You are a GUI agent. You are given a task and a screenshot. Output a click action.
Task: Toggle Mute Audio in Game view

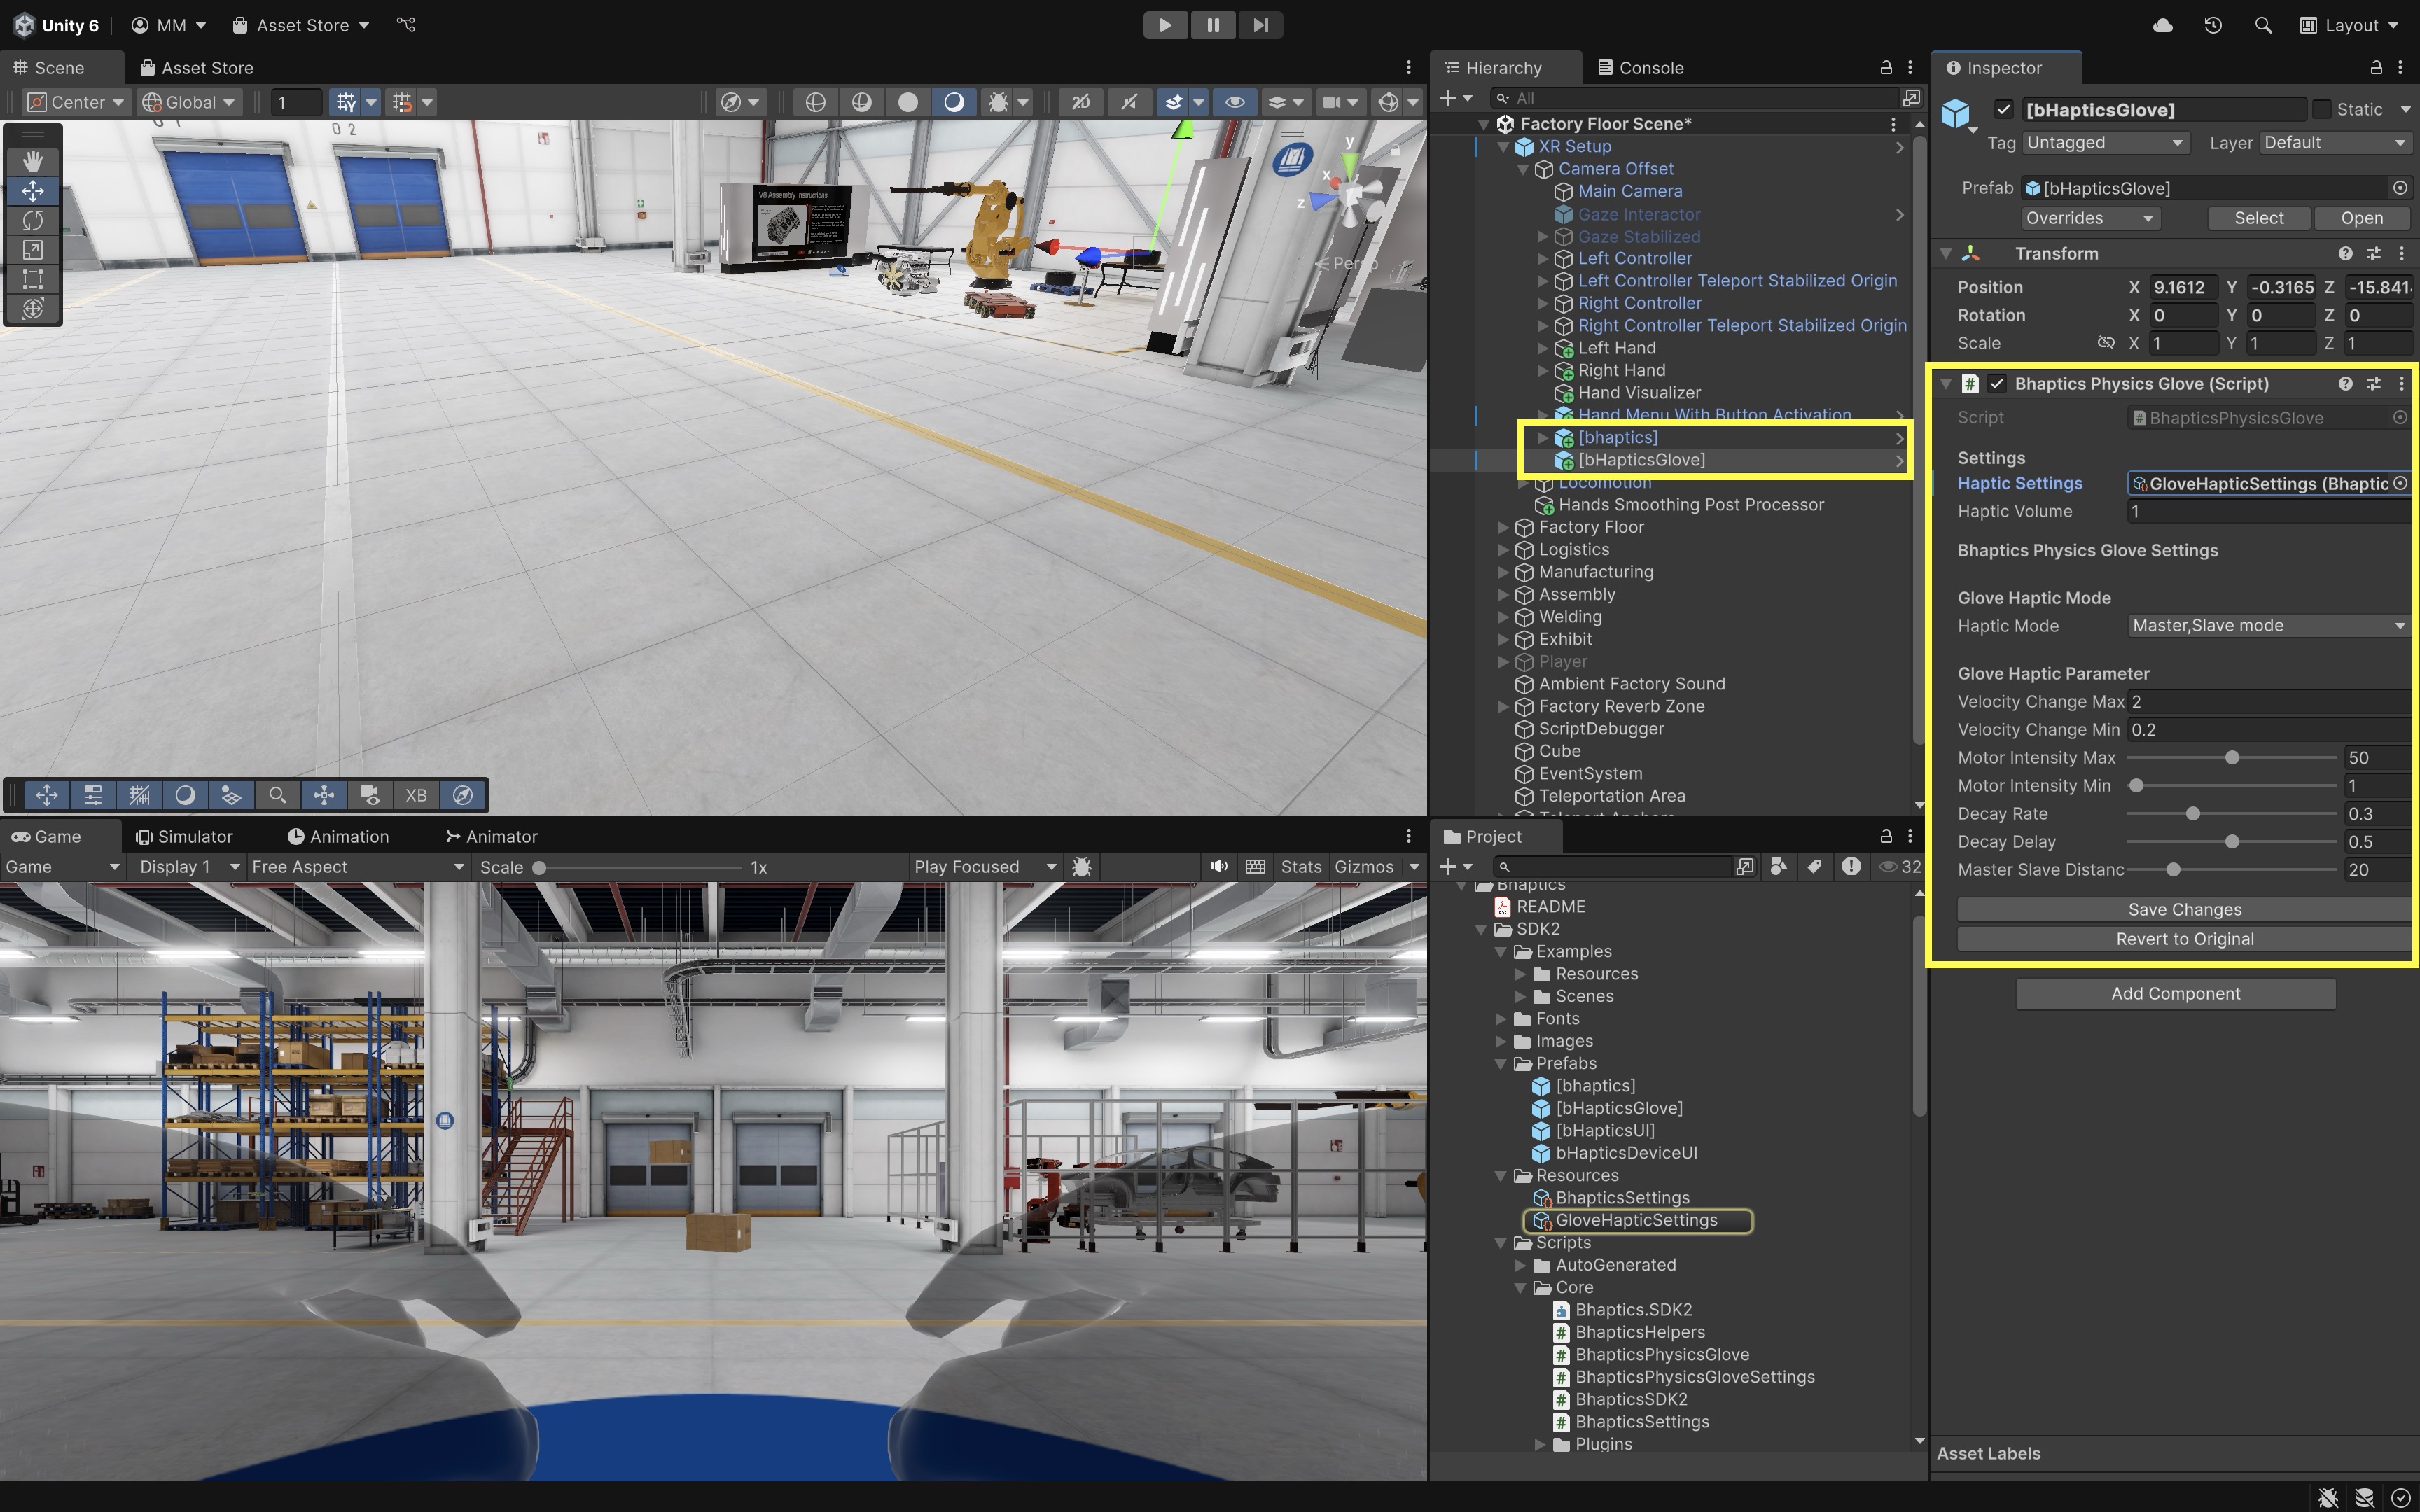(x=1218, y=867)
